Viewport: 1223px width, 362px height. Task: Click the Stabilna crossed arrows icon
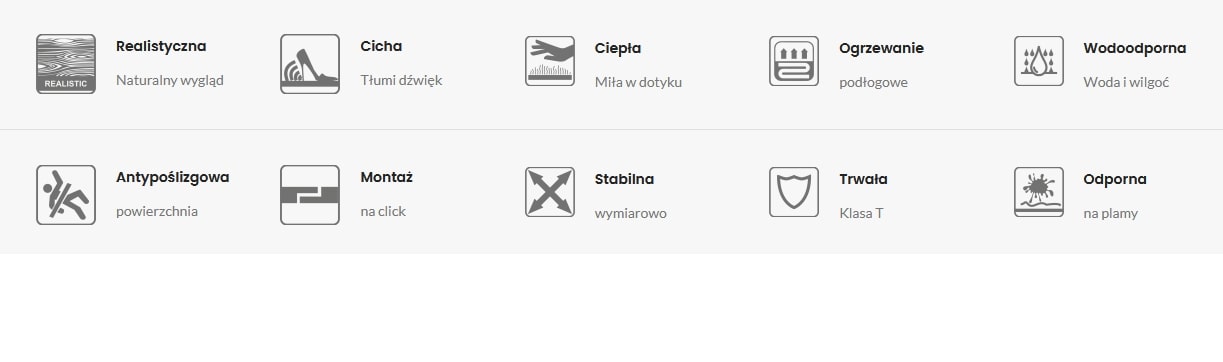coord(550,192)
